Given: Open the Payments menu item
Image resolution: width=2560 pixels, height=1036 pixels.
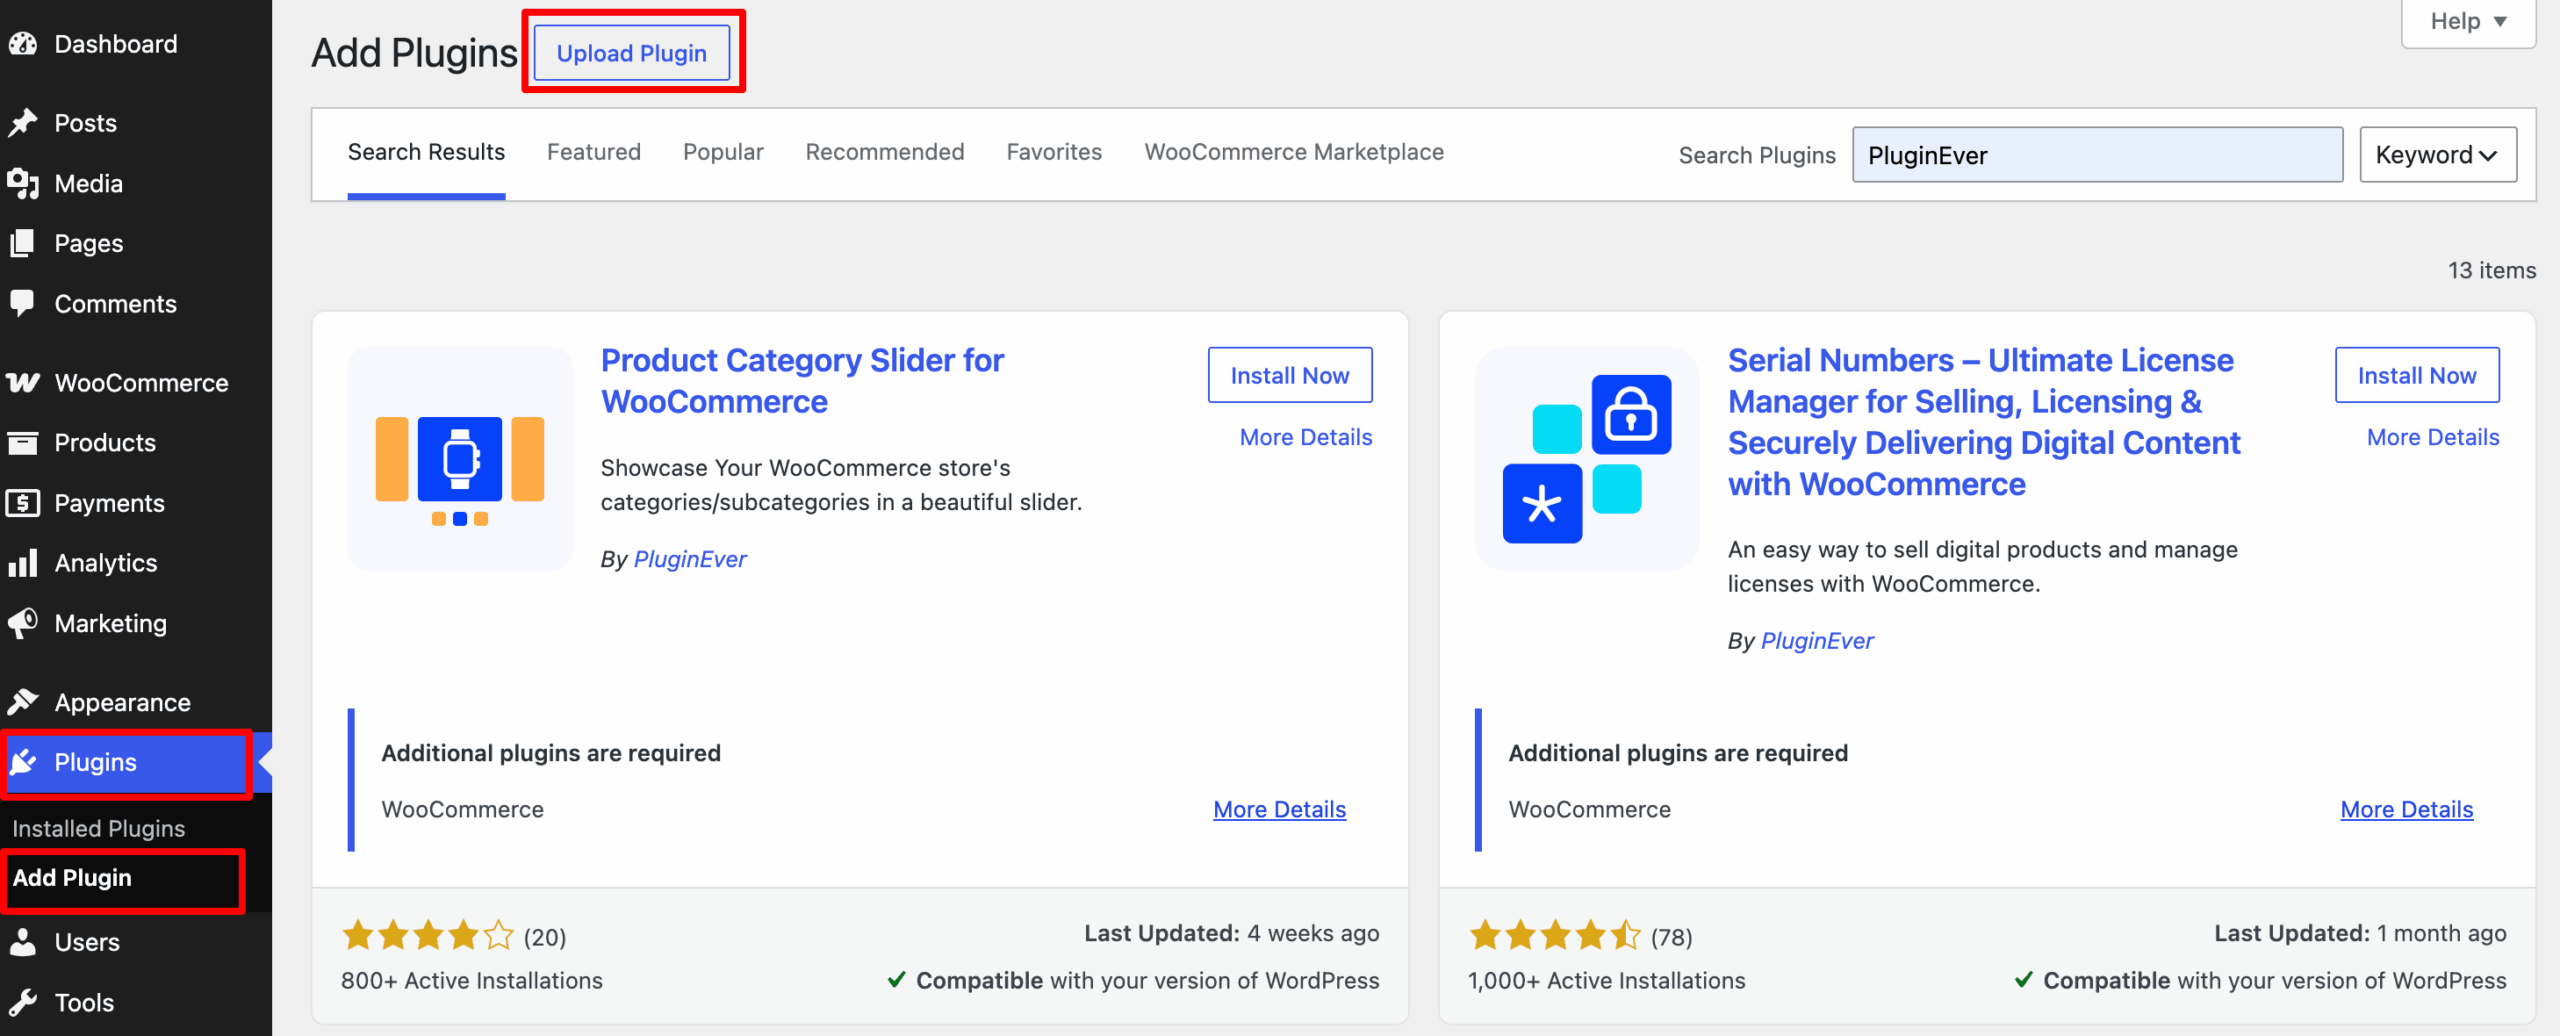Looking at the screenshot, I should pos(136,503).
